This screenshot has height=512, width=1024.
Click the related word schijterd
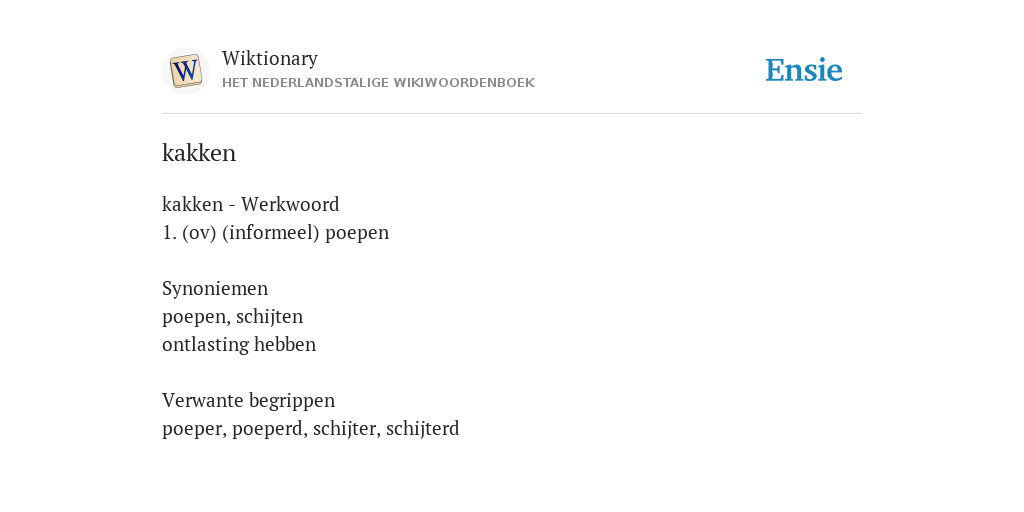pyautogui.click(x=423, y=428)
